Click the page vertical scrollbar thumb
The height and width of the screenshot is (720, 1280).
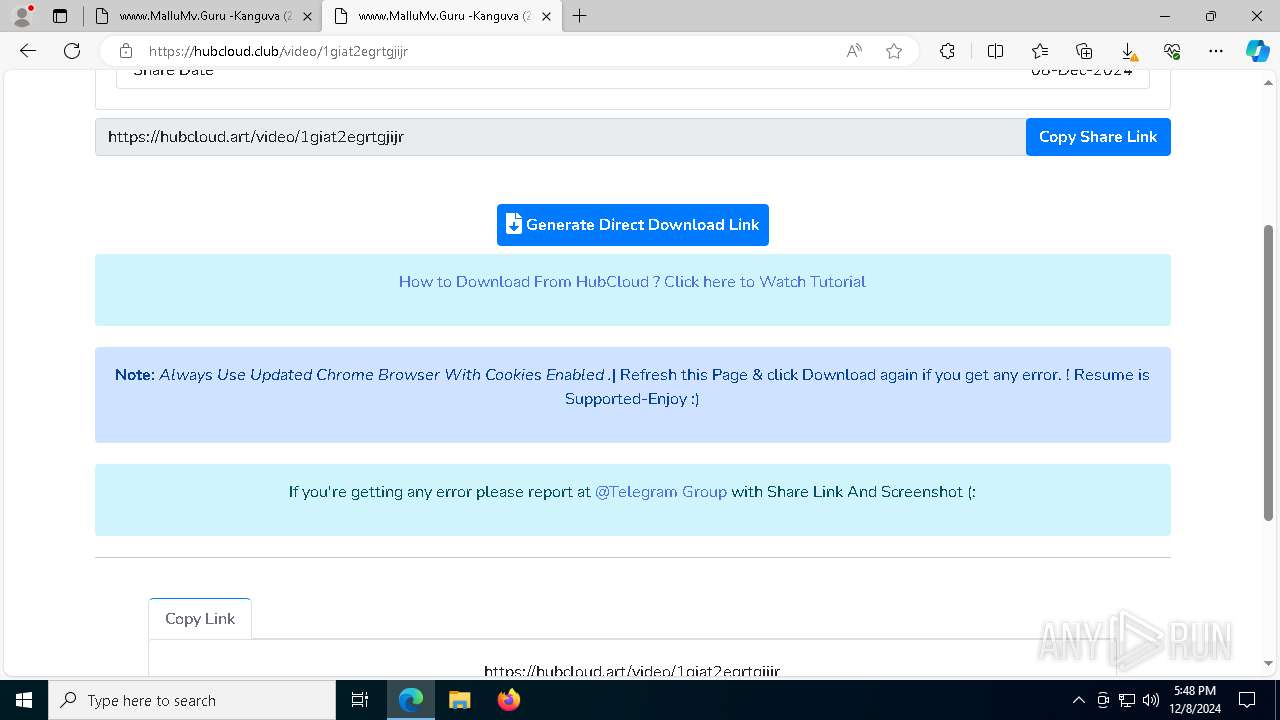point(1269,372)
